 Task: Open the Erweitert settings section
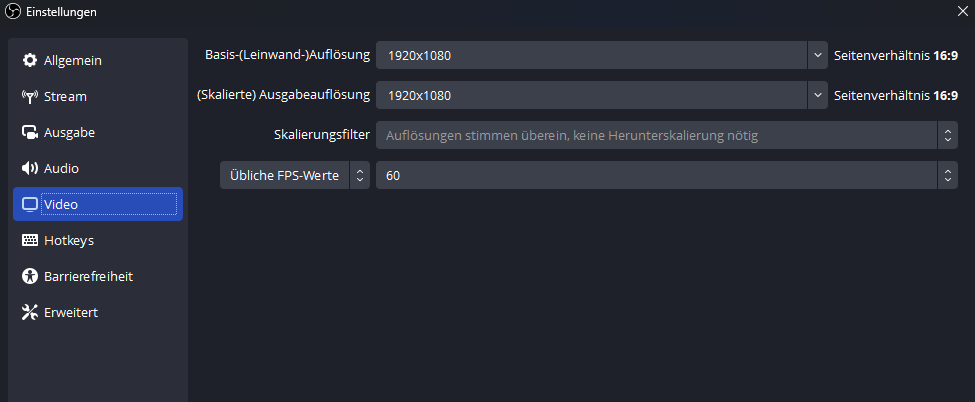click(x=71, y=312)
